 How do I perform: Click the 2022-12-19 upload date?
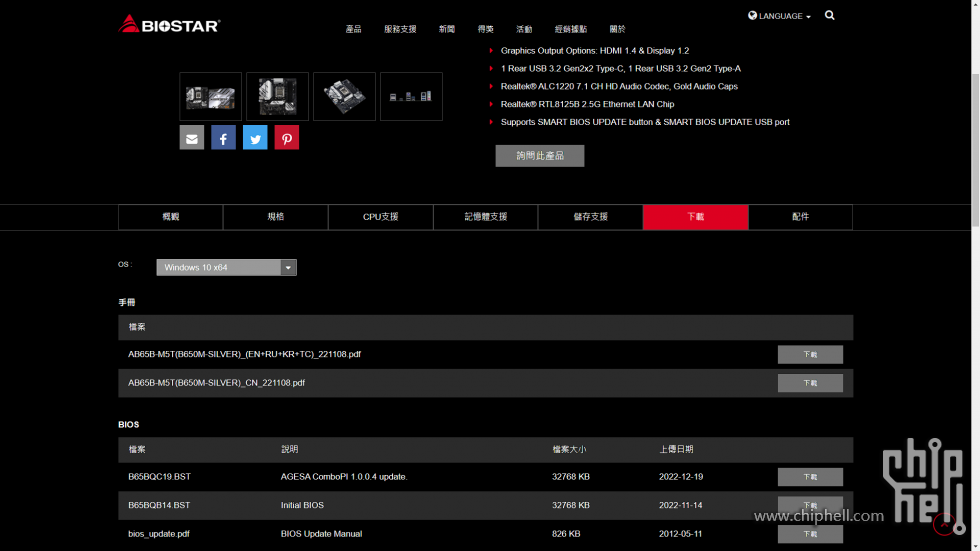point(681,477)
